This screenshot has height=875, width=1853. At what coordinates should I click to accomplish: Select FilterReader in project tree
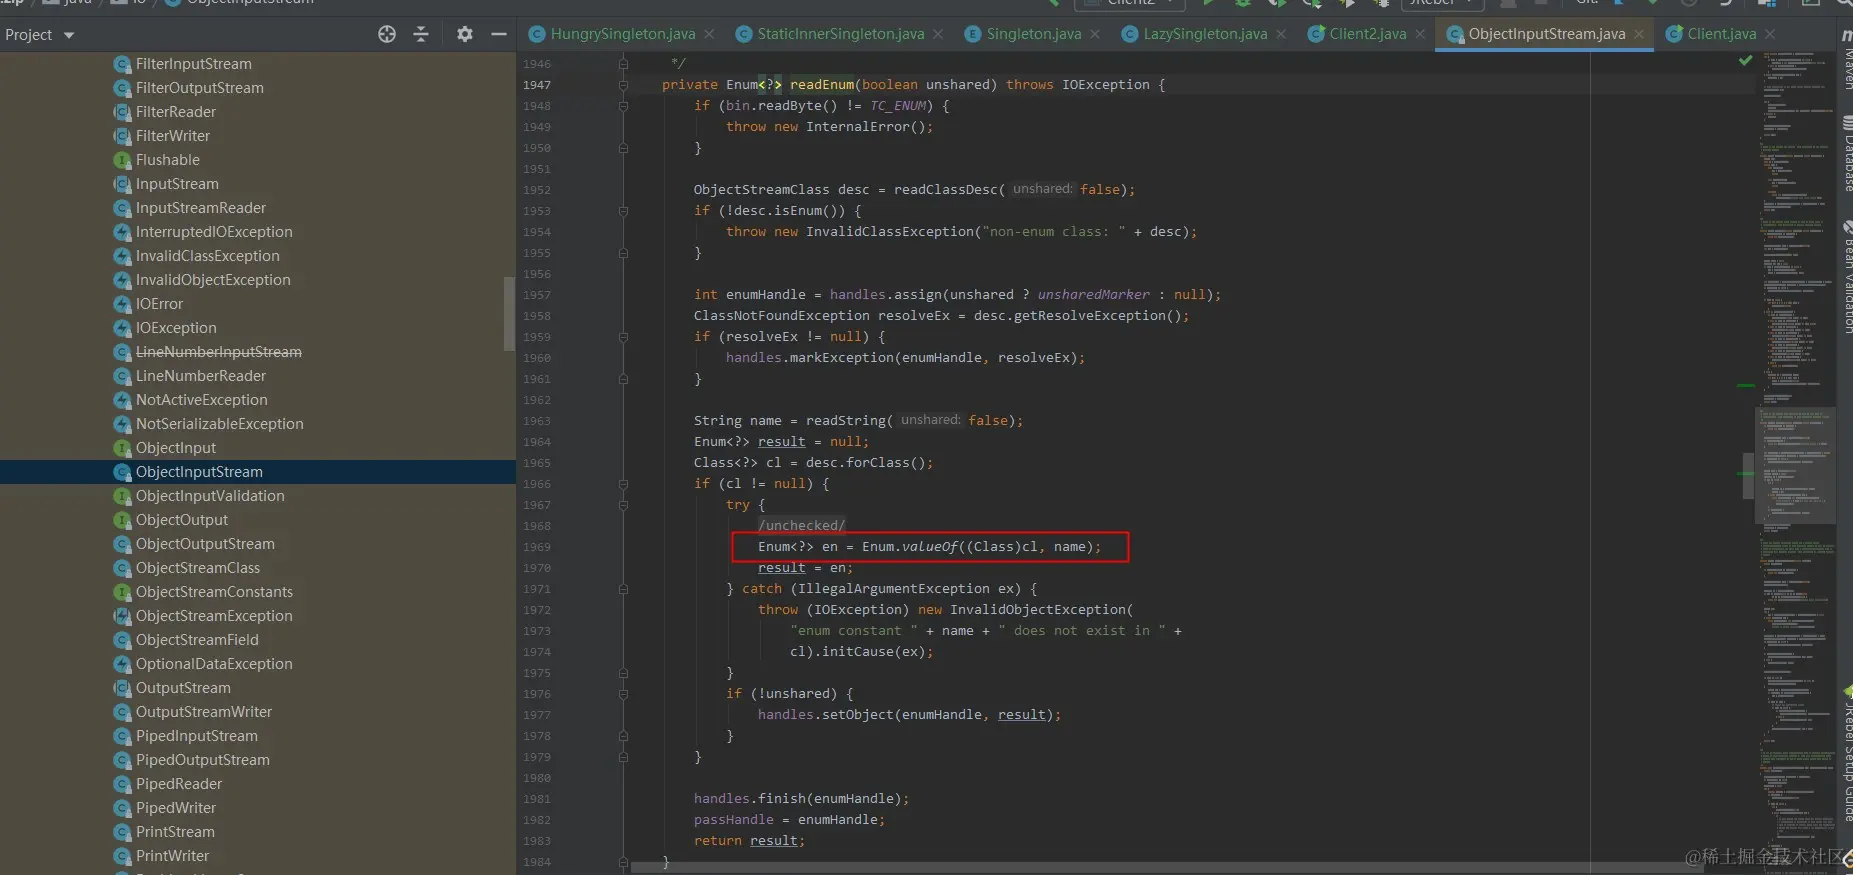(175, 112)
